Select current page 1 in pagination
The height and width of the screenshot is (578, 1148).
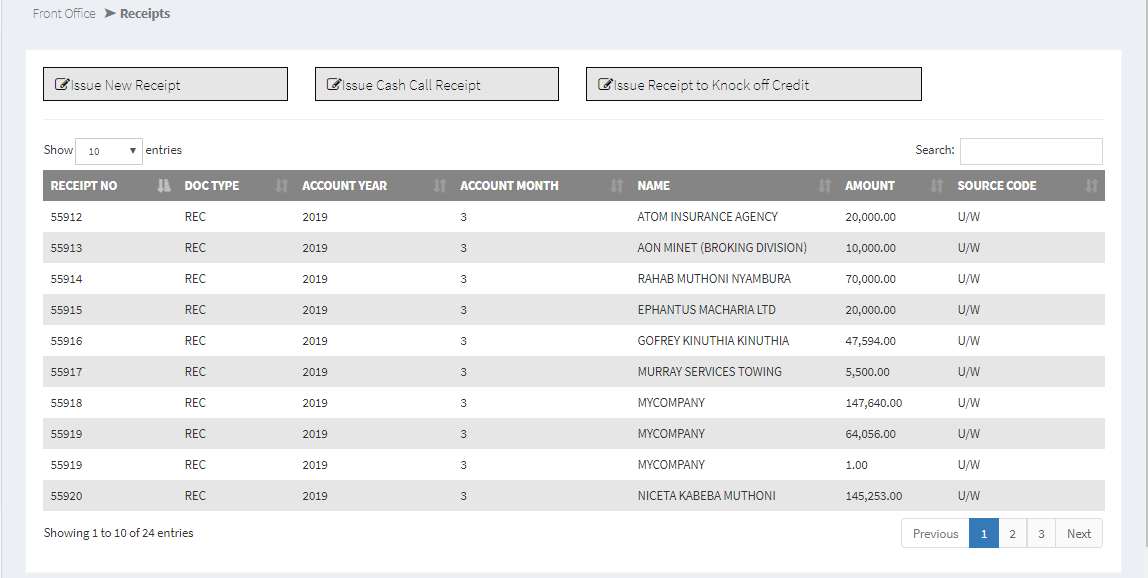[983, 534]
